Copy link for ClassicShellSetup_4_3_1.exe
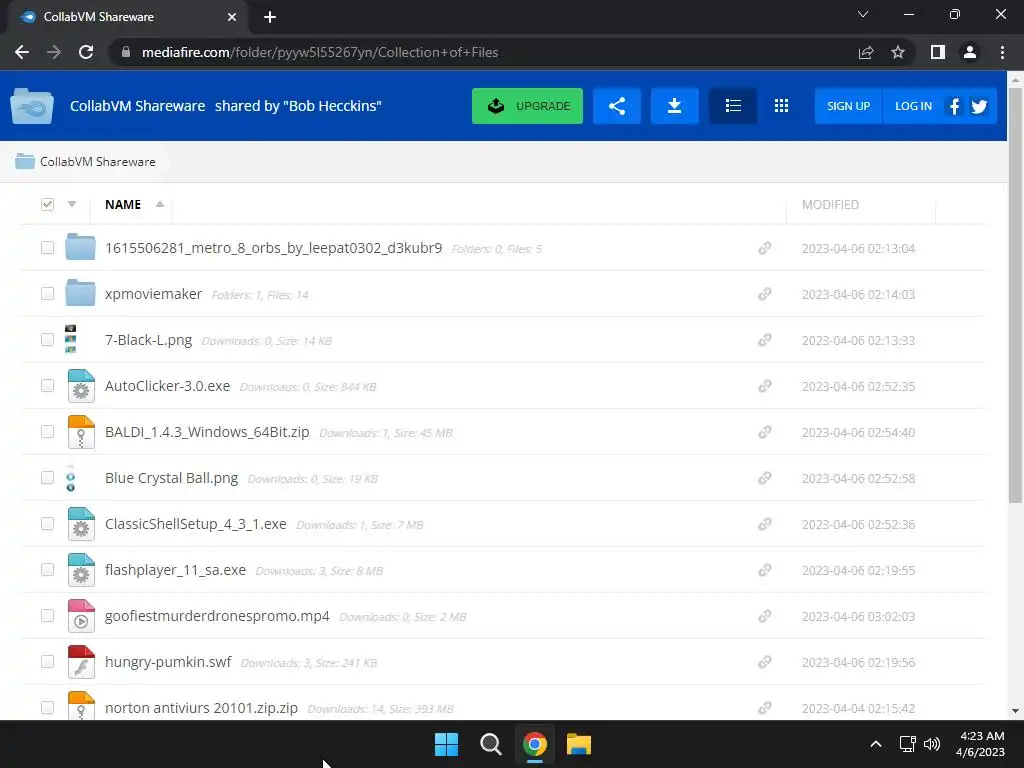The height and width of the screenshot is (768, 1024). [x=765, y=524]
